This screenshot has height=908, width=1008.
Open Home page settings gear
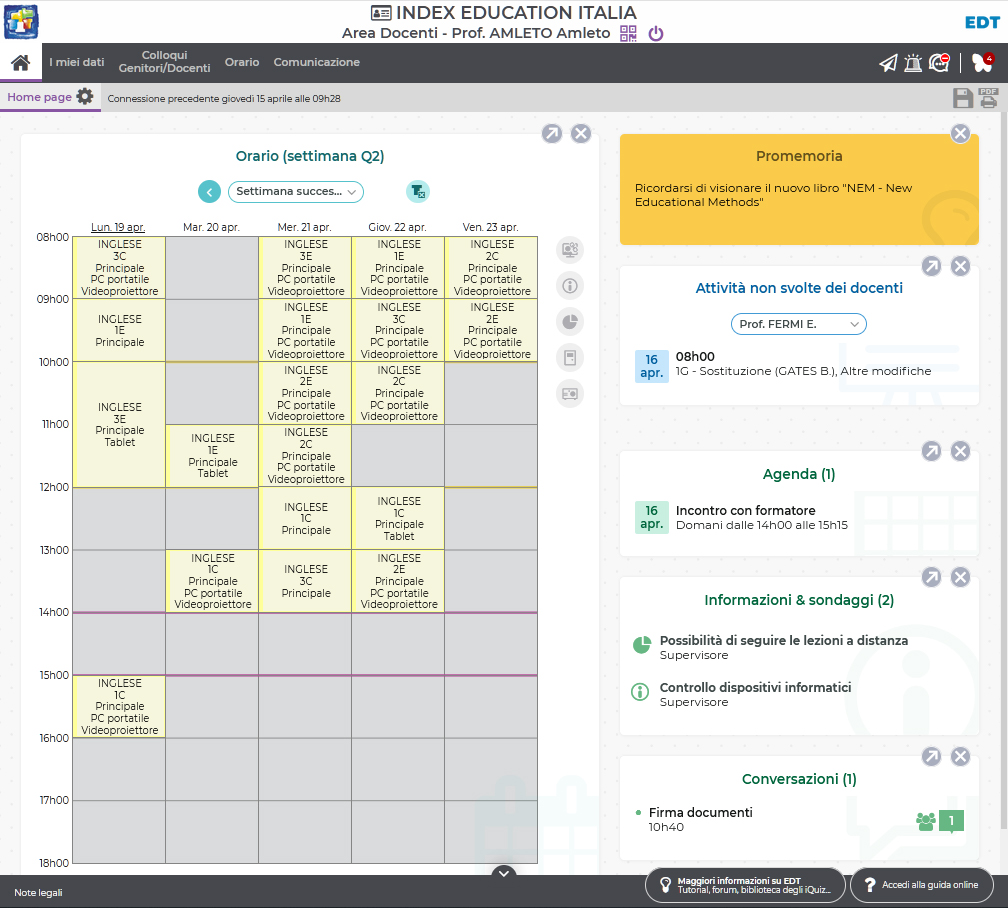click(85, 97)
